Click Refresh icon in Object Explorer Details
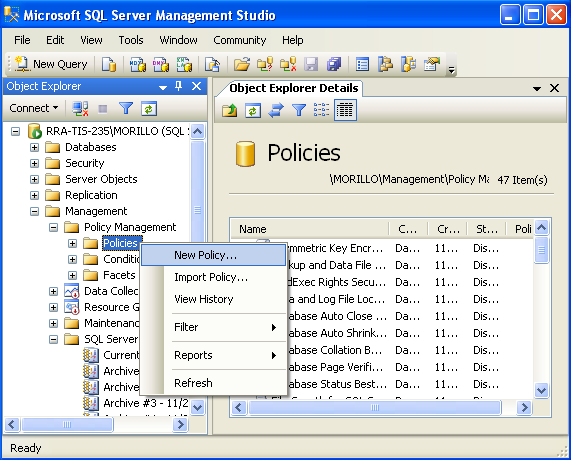571x460 pixels. 253,110
